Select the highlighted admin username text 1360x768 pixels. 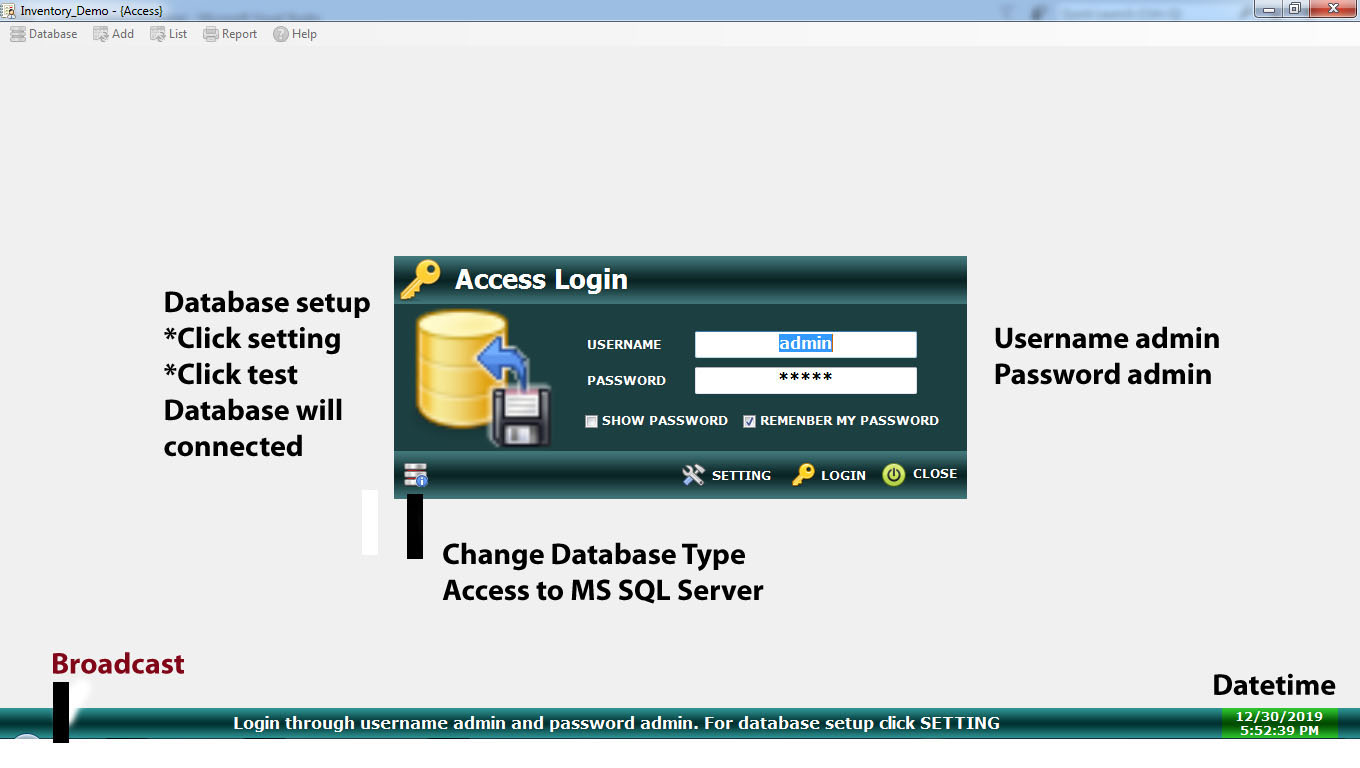click(806, 343)
